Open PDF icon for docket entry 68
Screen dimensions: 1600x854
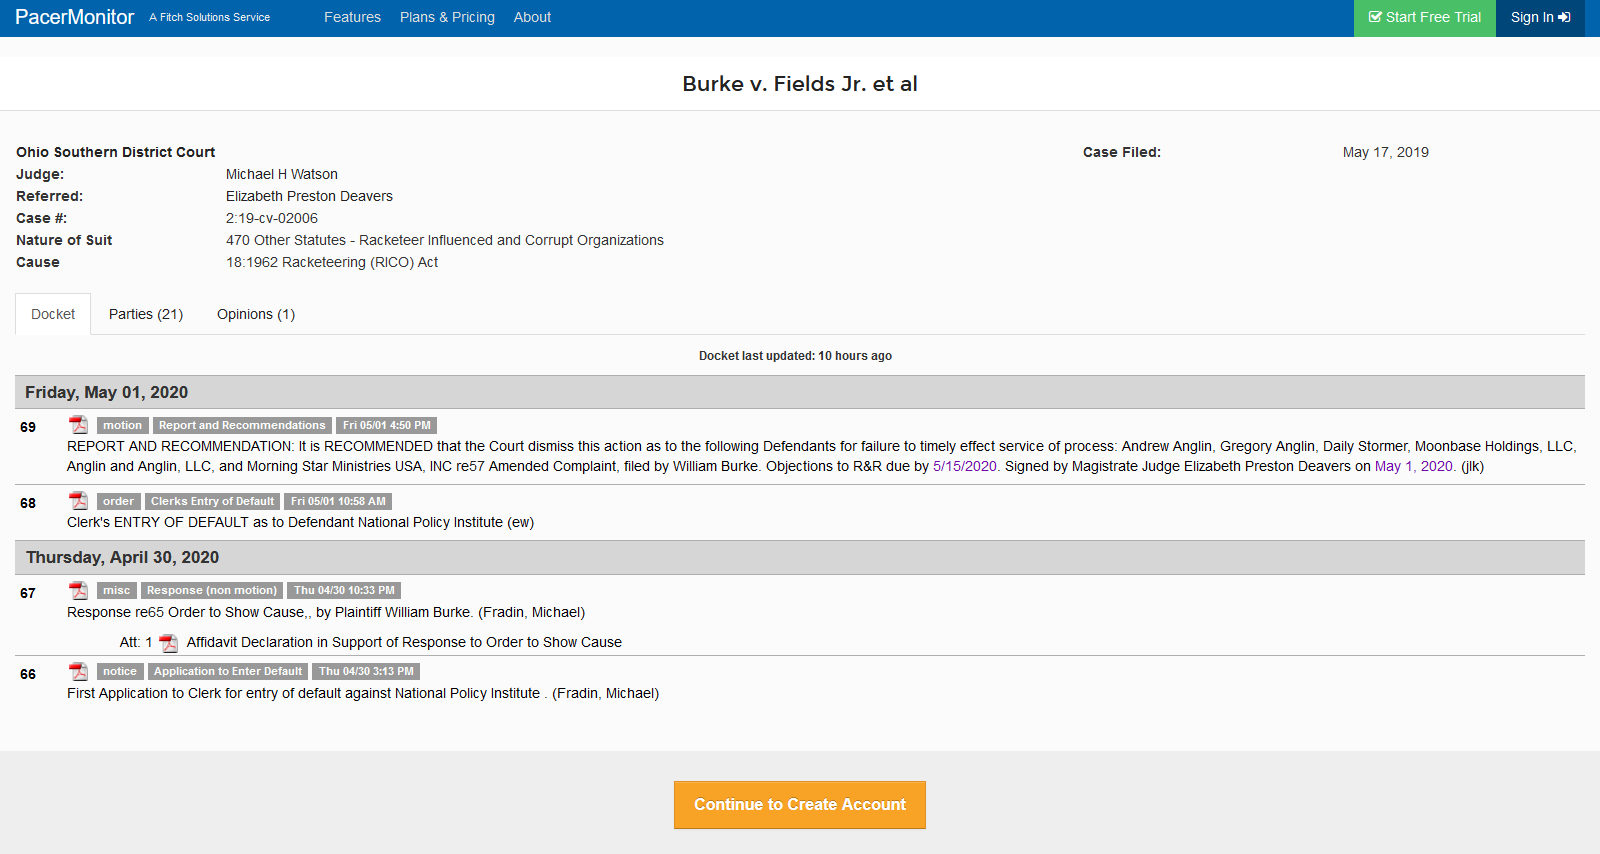tap(78, 501)
